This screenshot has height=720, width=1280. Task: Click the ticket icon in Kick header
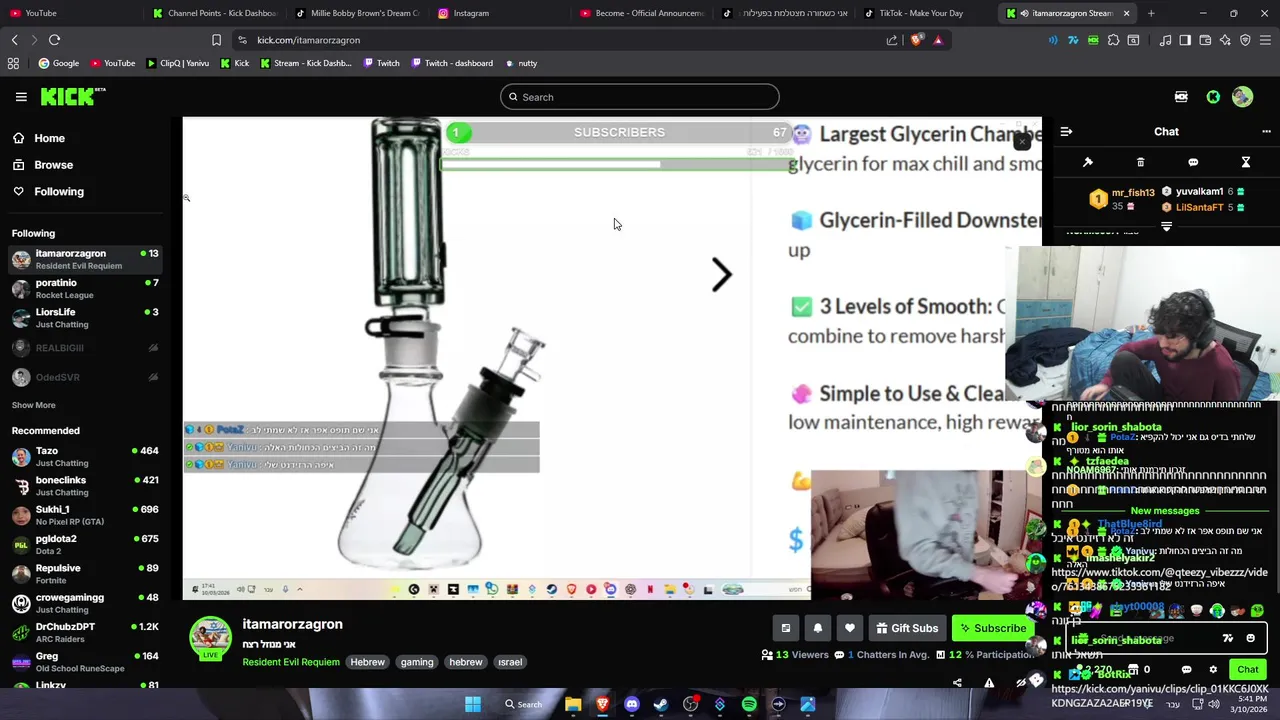pos(1181,97)
